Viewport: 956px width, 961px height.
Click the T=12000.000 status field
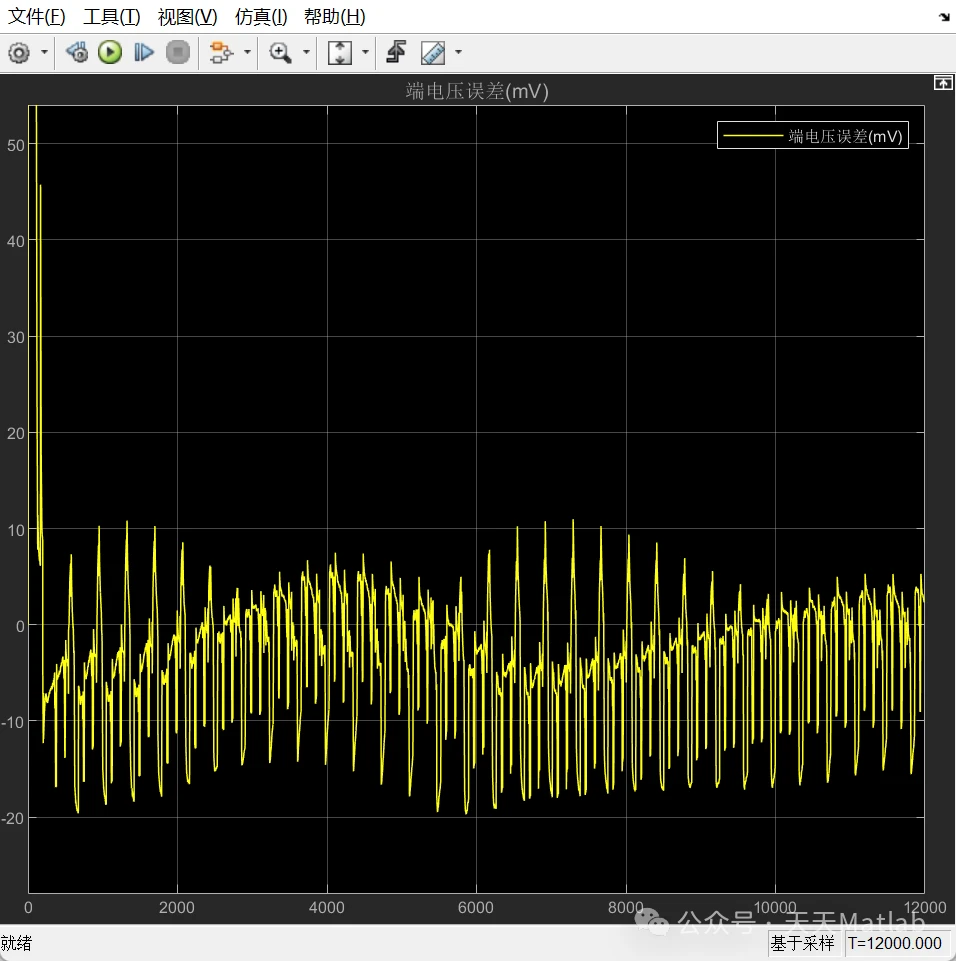pos(896,943)
